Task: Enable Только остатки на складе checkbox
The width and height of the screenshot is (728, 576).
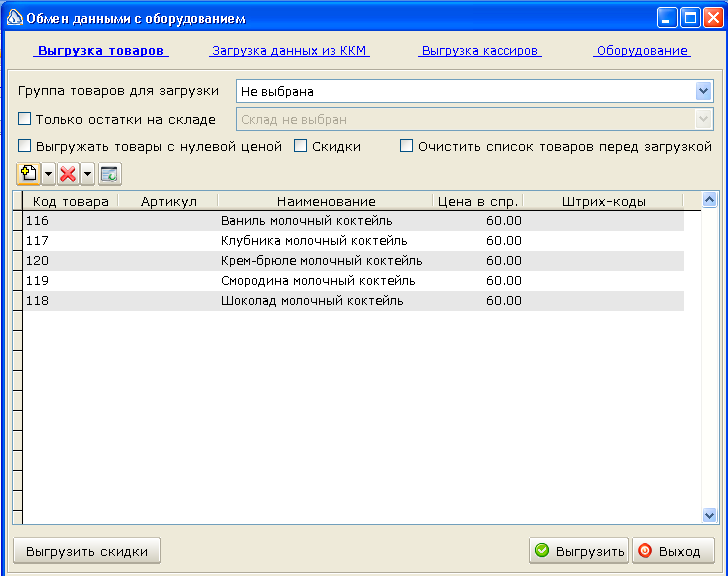Action: (x=25, y=119)
